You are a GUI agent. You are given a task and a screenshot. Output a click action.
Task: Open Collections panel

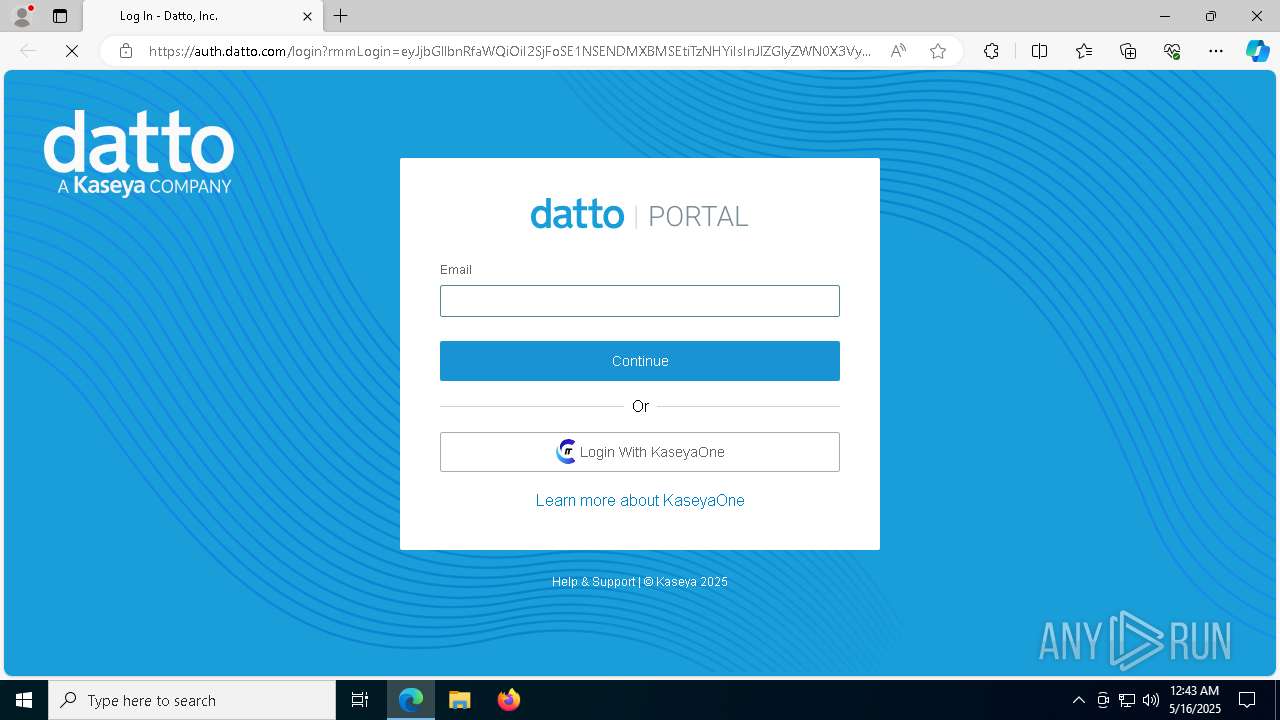point(1128,51)
